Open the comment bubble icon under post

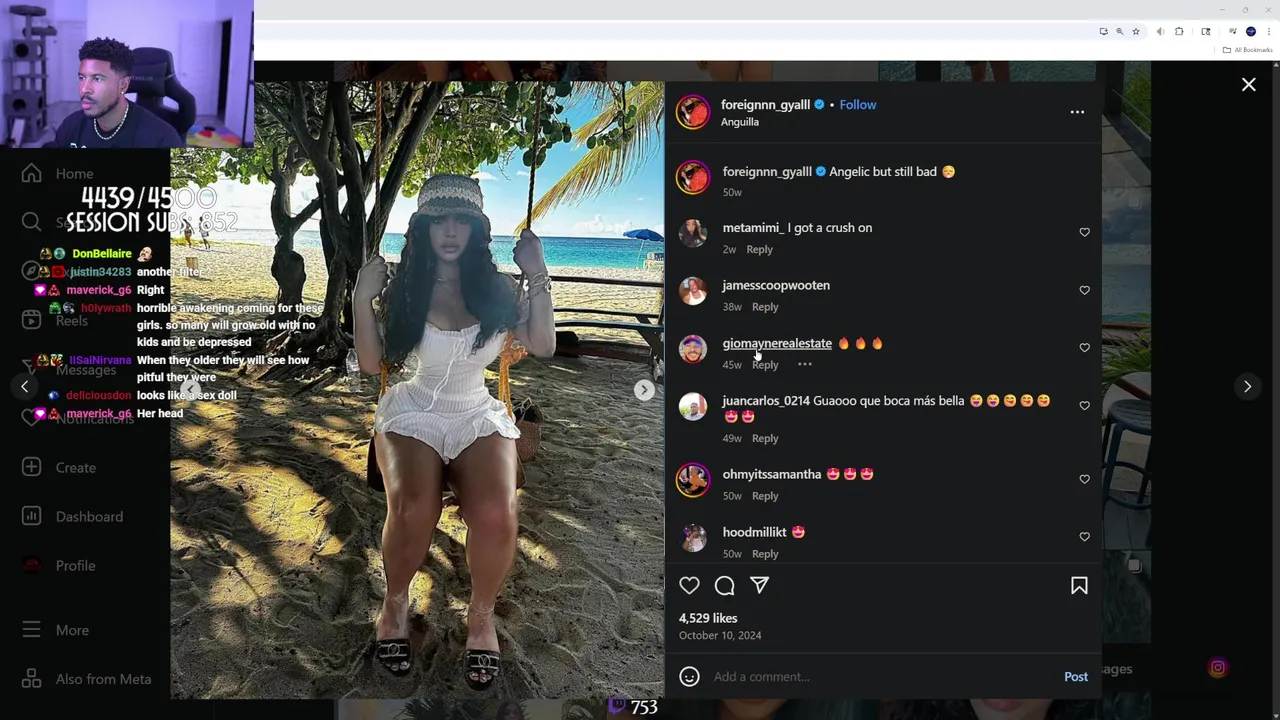(x=725, y=586)
